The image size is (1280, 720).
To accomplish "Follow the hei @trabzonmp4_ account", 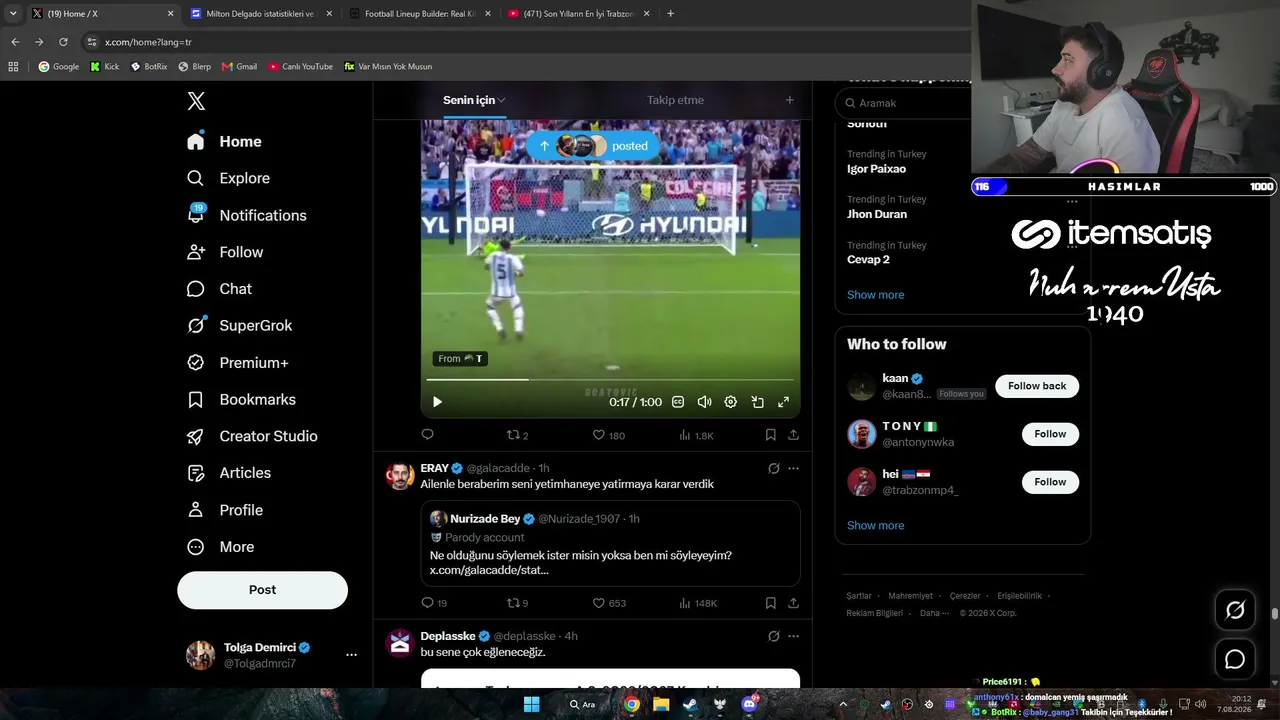I will [x=1050, y=482].
